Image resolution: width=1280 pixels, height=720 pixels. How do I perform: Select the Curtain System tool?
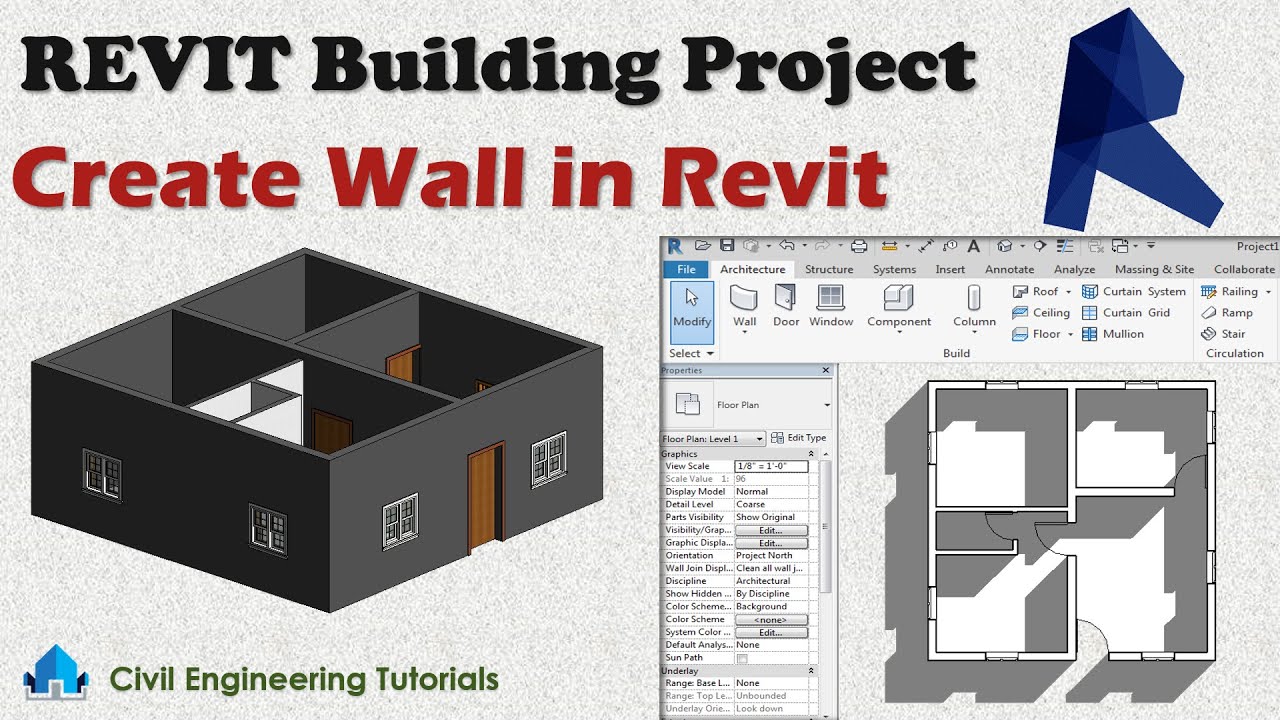tap(1134, 292)
